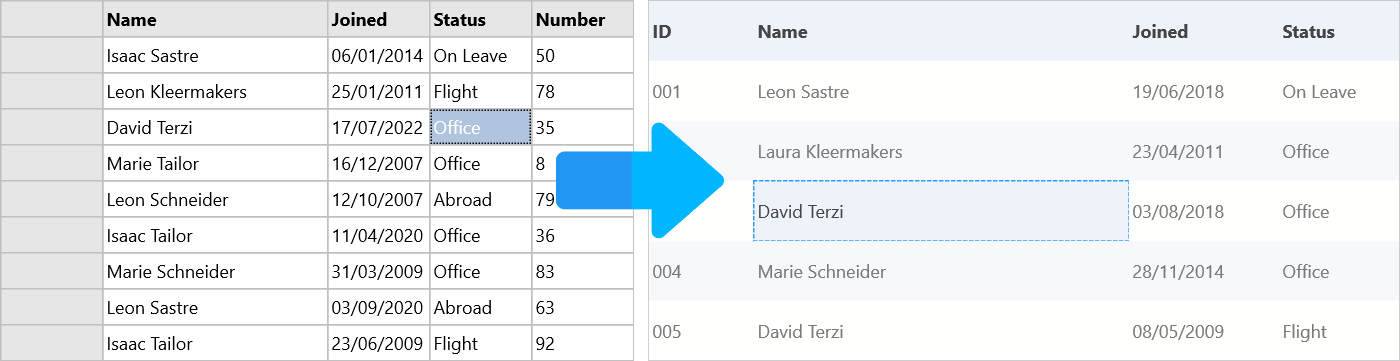1400x361 pixels.
Task: Click the On Leave status in right table
Action: click(1319, 92)
